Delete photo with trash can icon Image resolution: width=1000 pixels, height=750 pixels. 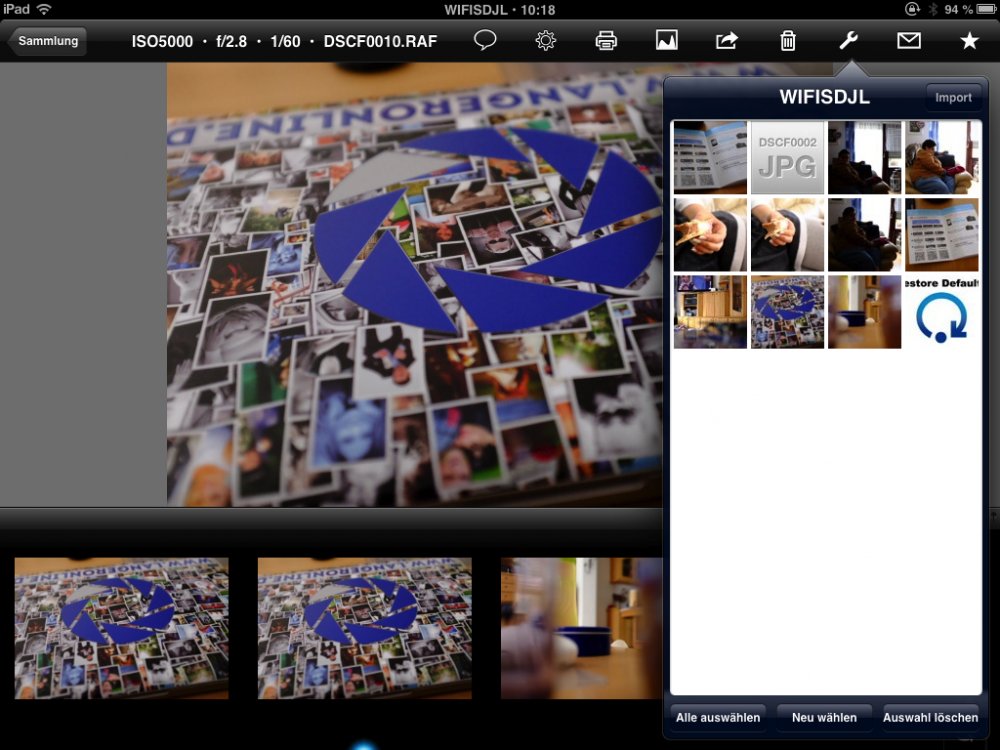coord(788,41)
